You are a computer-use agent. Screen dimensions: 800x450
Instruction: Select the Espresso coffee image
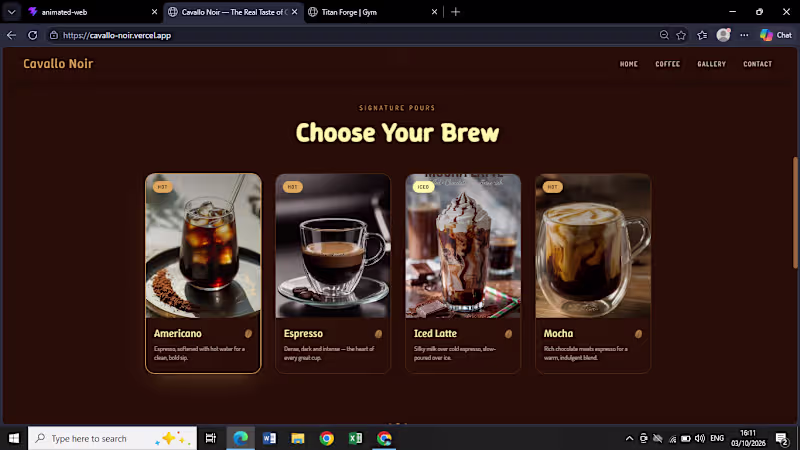(333, 246)
